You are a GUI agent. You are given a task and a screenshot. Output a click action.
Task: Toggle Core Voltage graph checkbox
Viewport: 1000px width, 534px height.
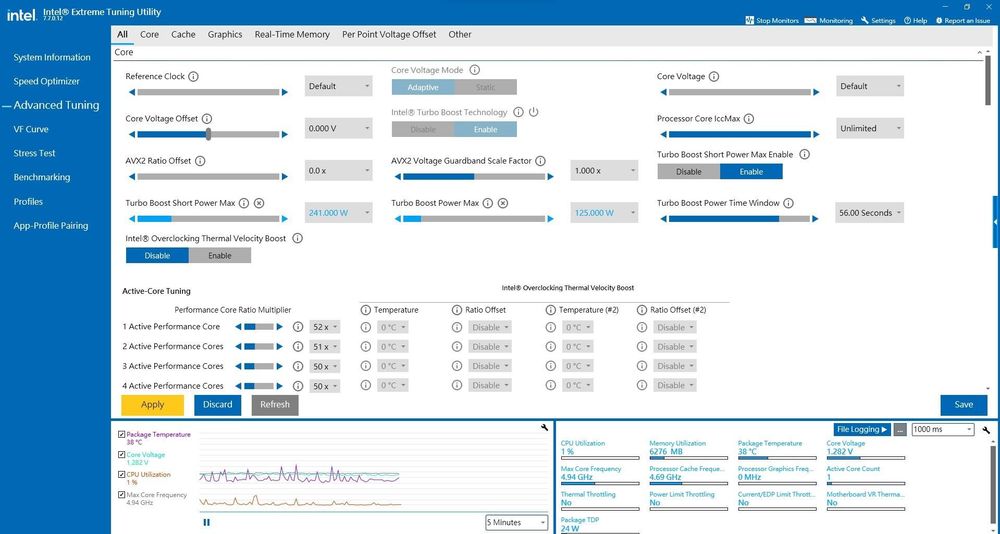[x=122, y=455]
